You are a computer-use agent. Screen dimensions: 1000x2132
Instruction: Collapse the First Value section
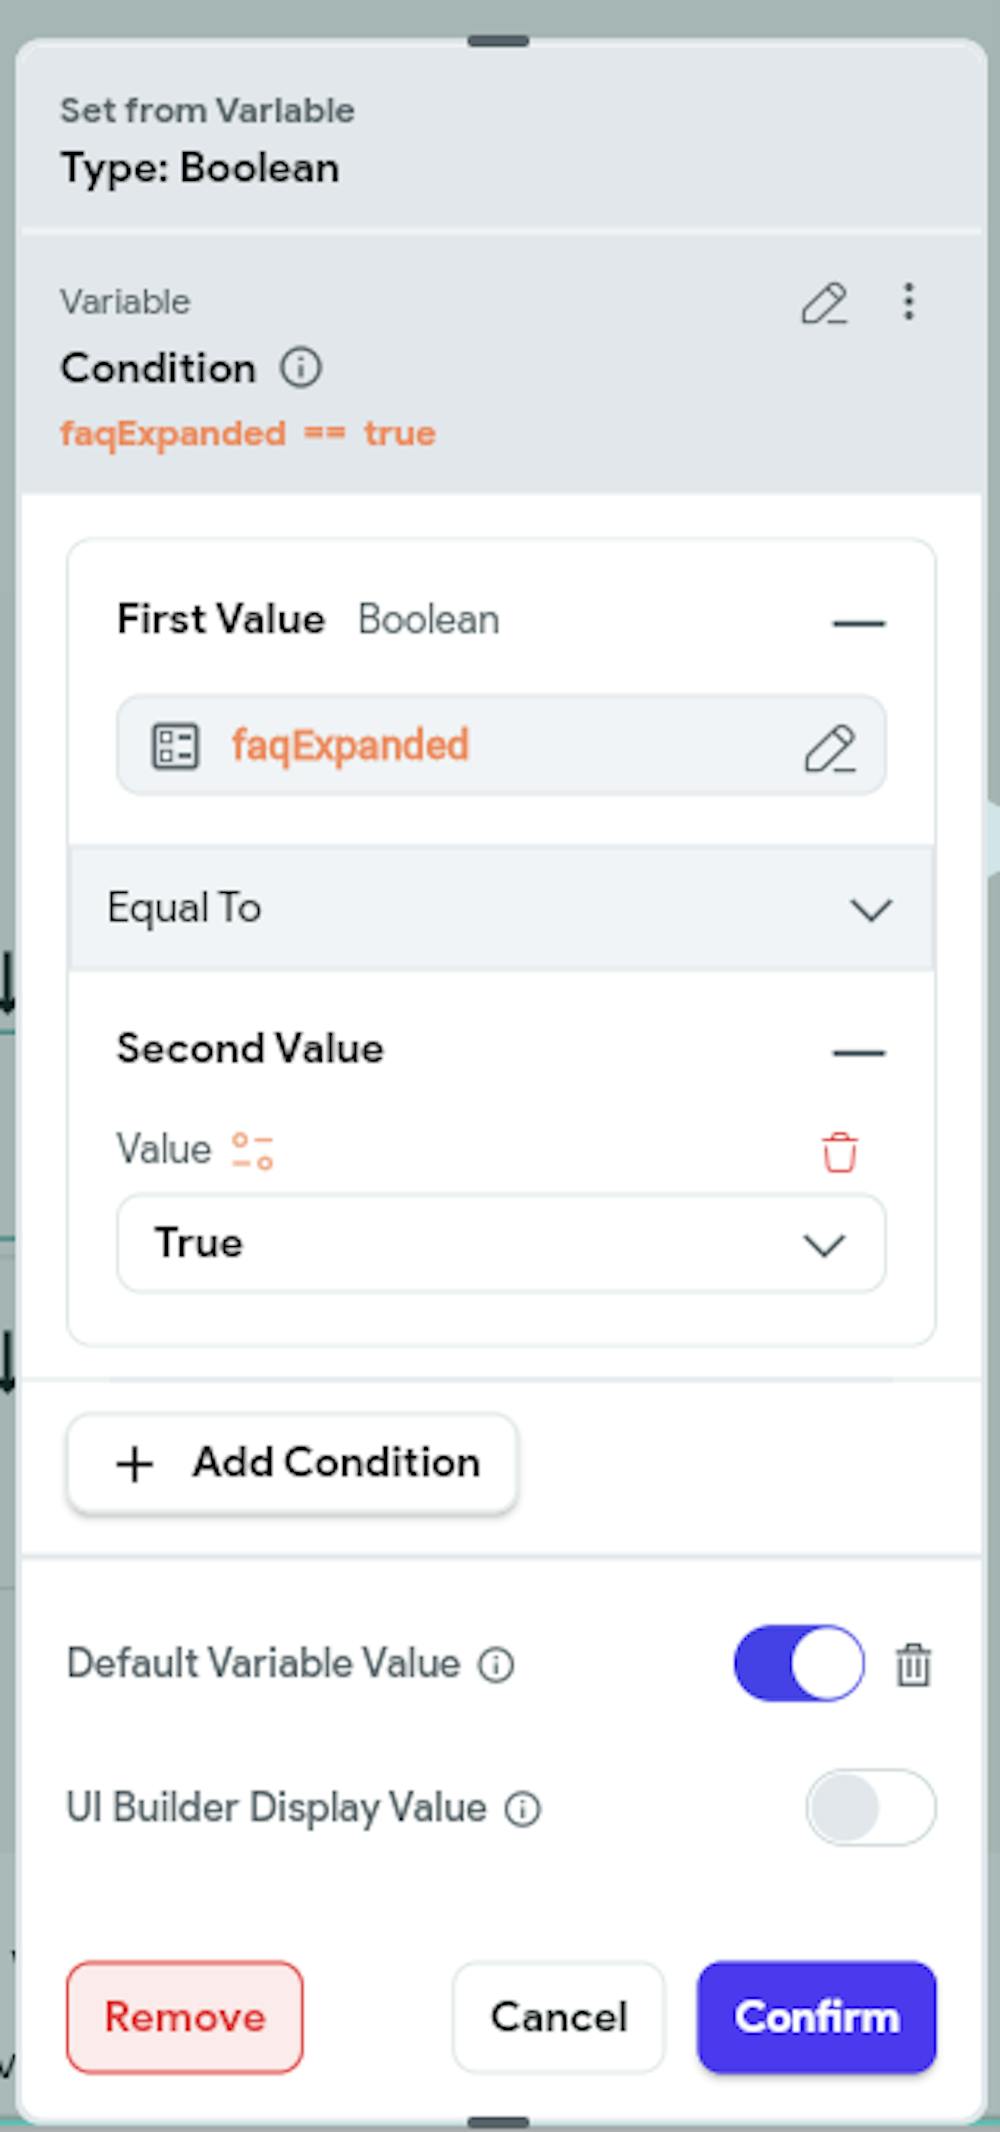tap(859, 623)
